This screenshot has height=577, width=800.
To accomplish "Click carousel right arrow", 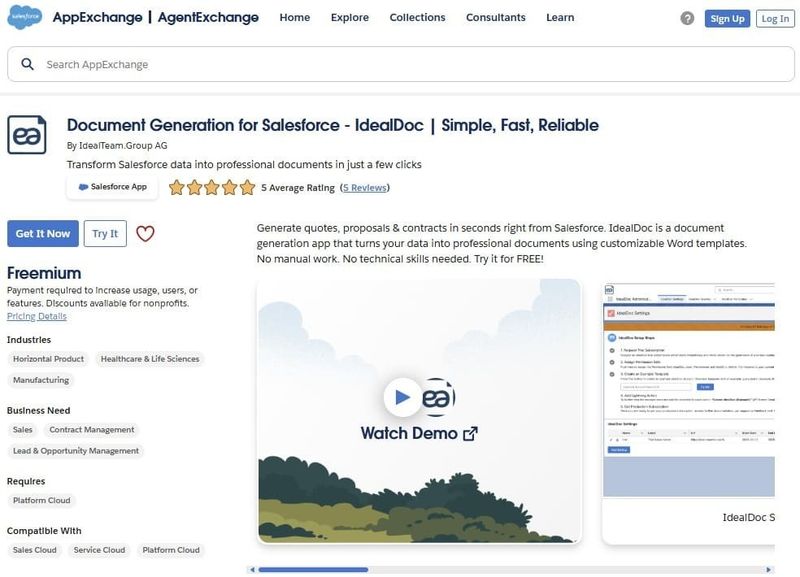I will pyautogui.click(x=768, y=569).
